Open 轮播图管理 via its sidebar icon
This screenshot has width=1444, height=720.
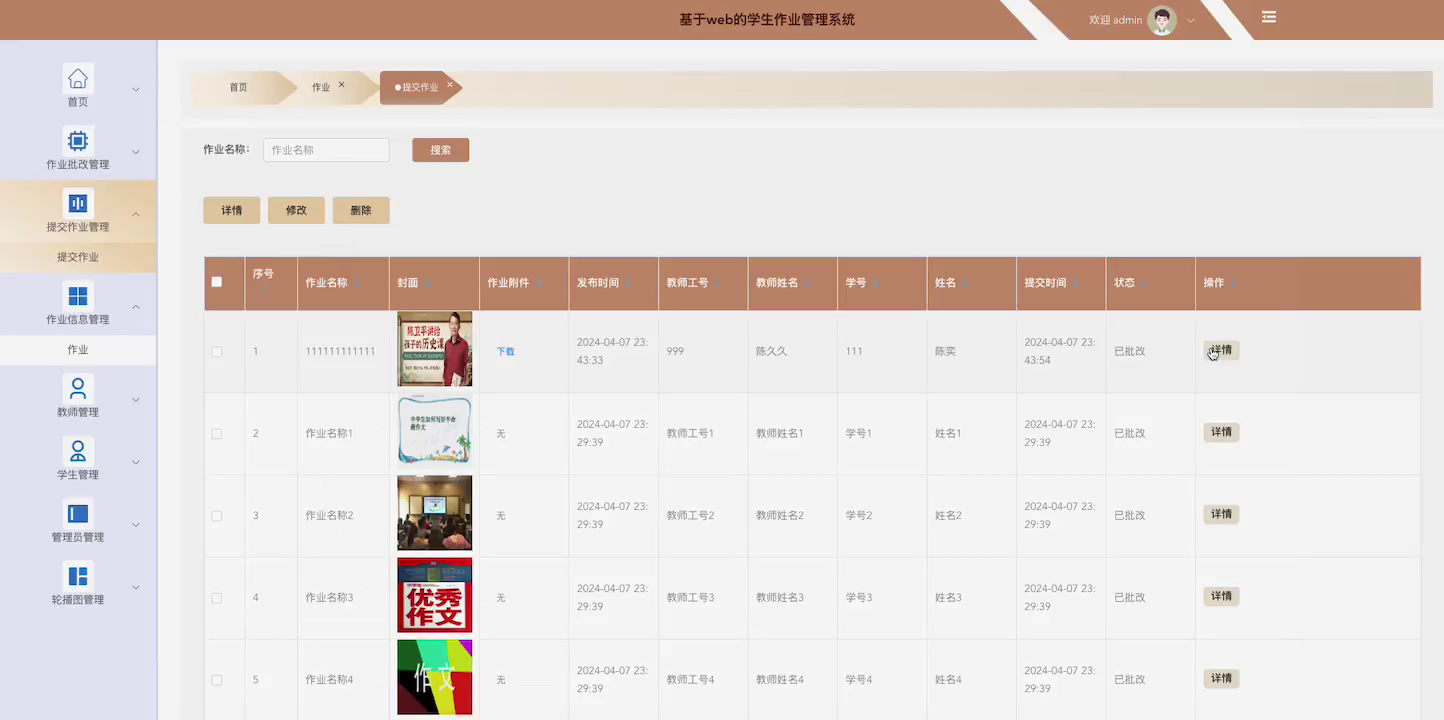tap(77, 575)
